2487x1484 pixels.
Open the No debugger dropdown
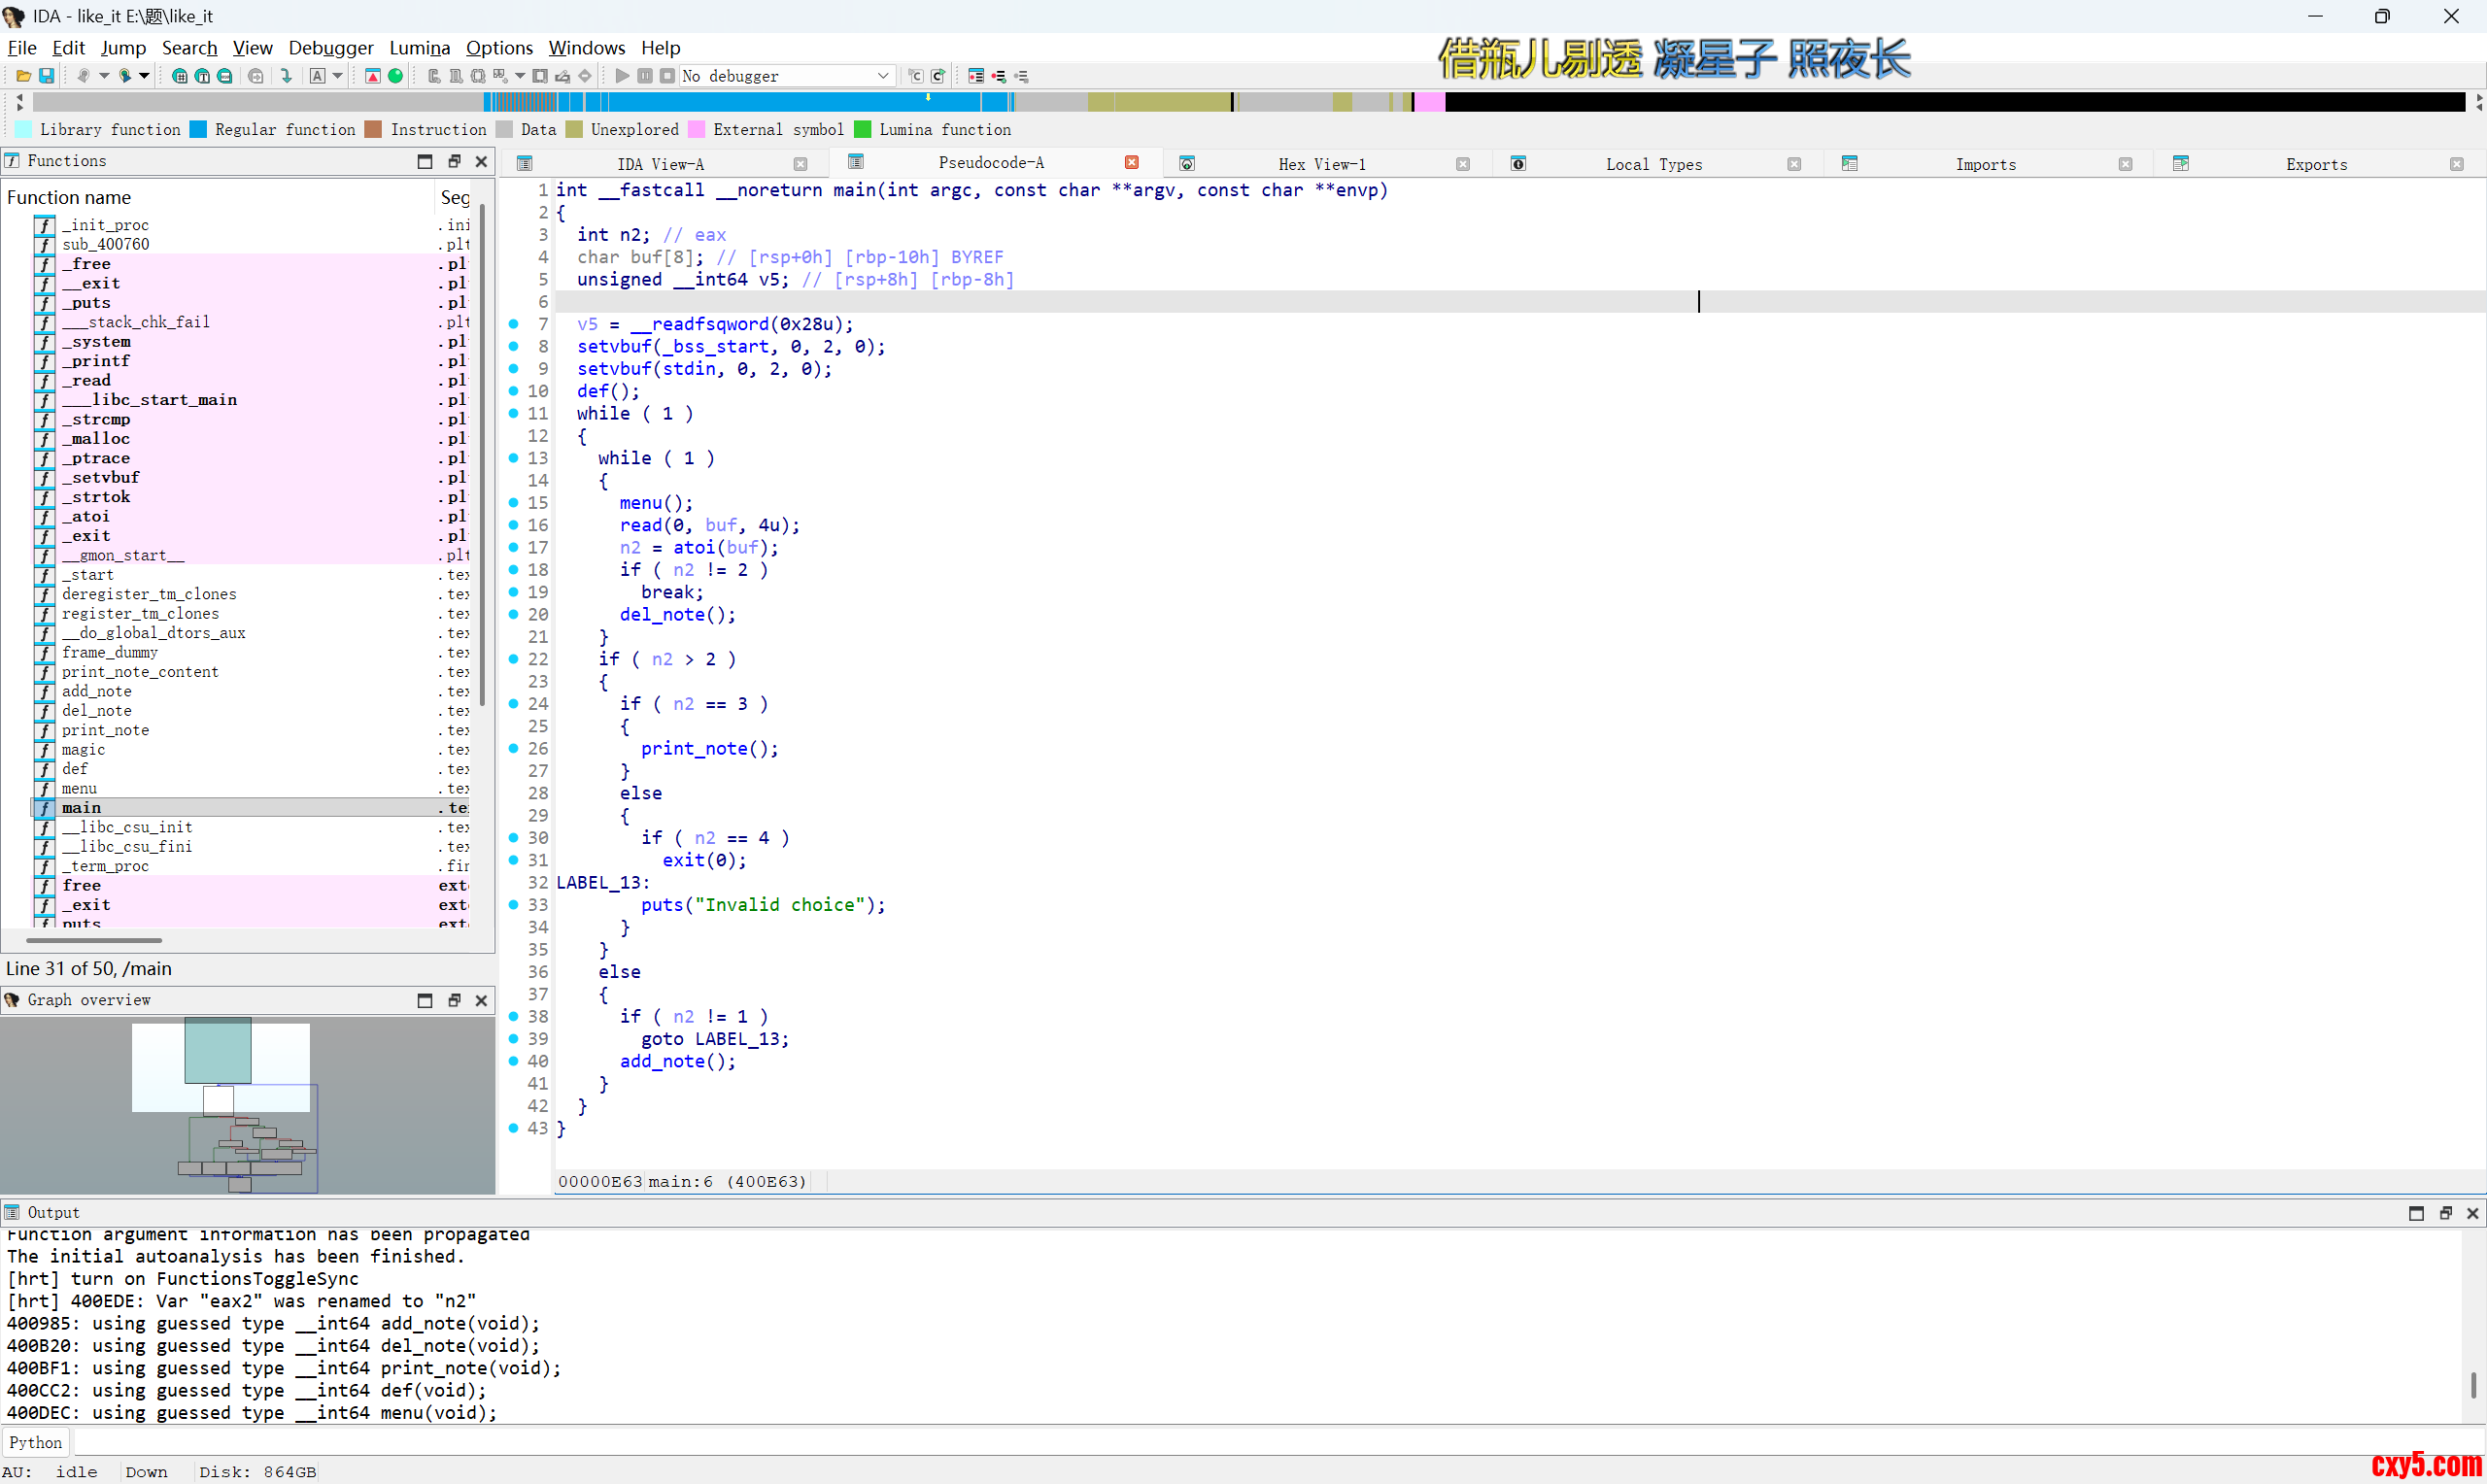pos(883,76)
